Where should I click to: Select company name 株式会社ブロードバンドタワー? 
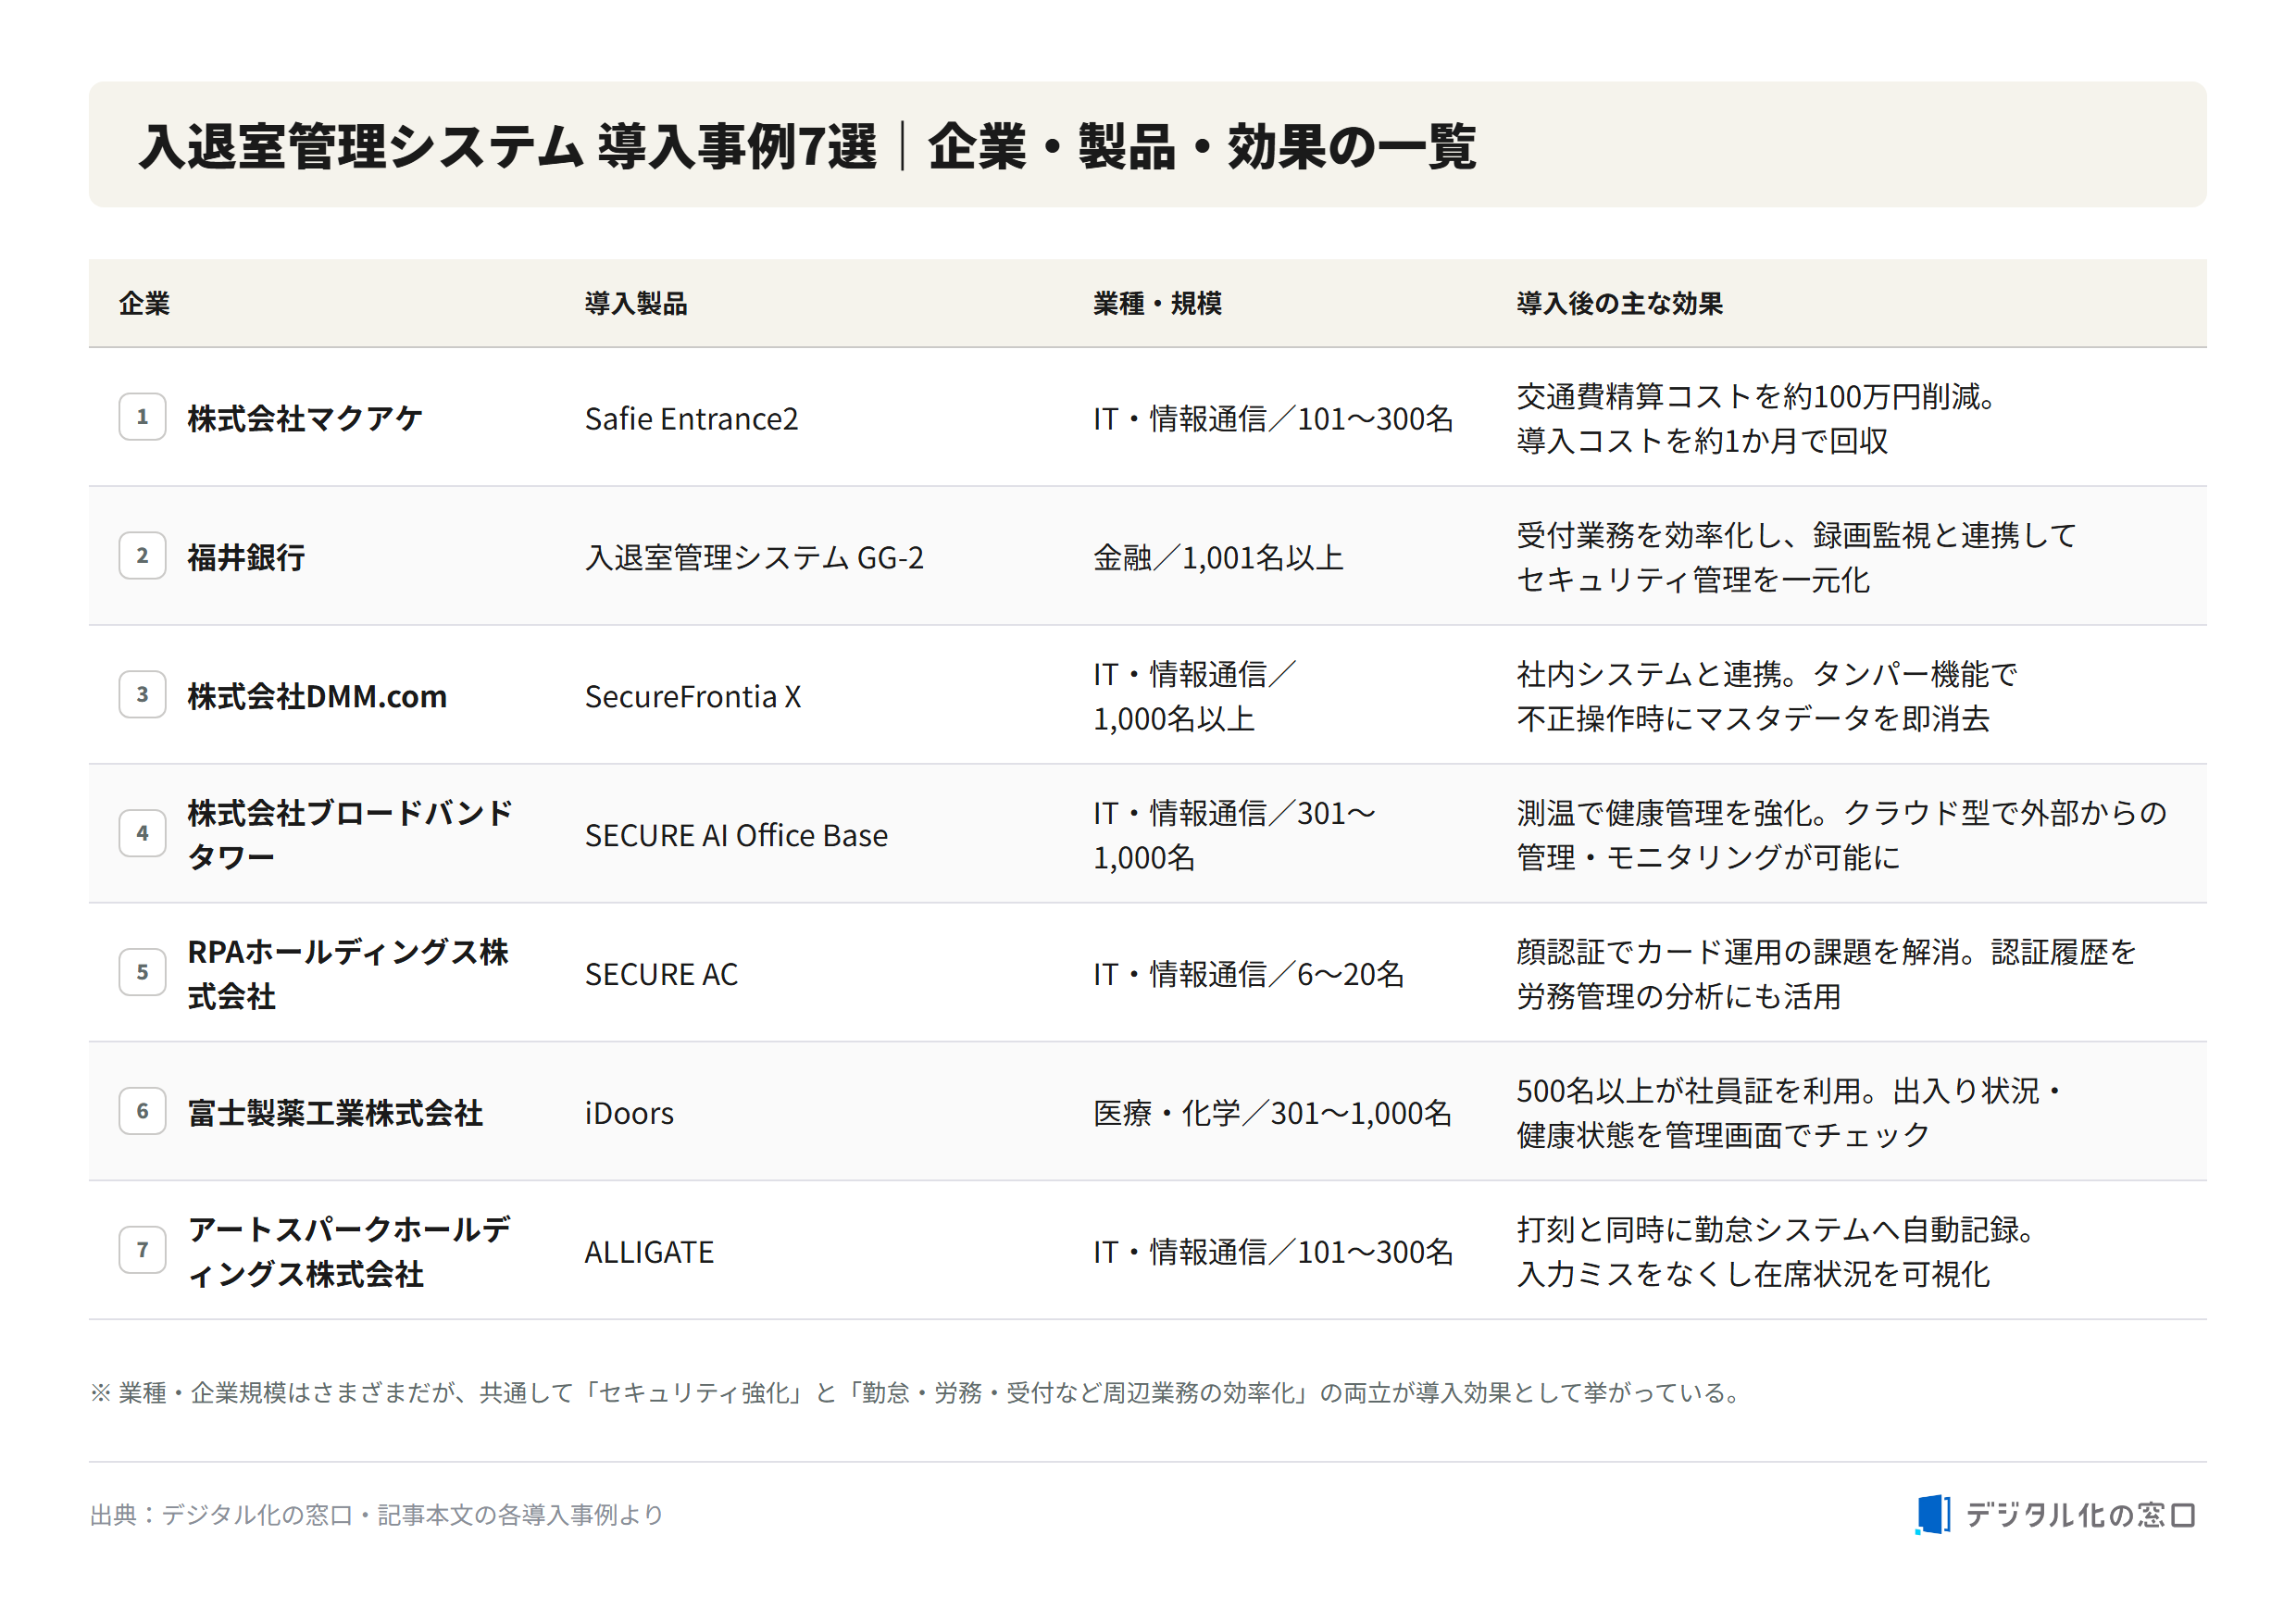pyautogui.click(x=349, y=835)
